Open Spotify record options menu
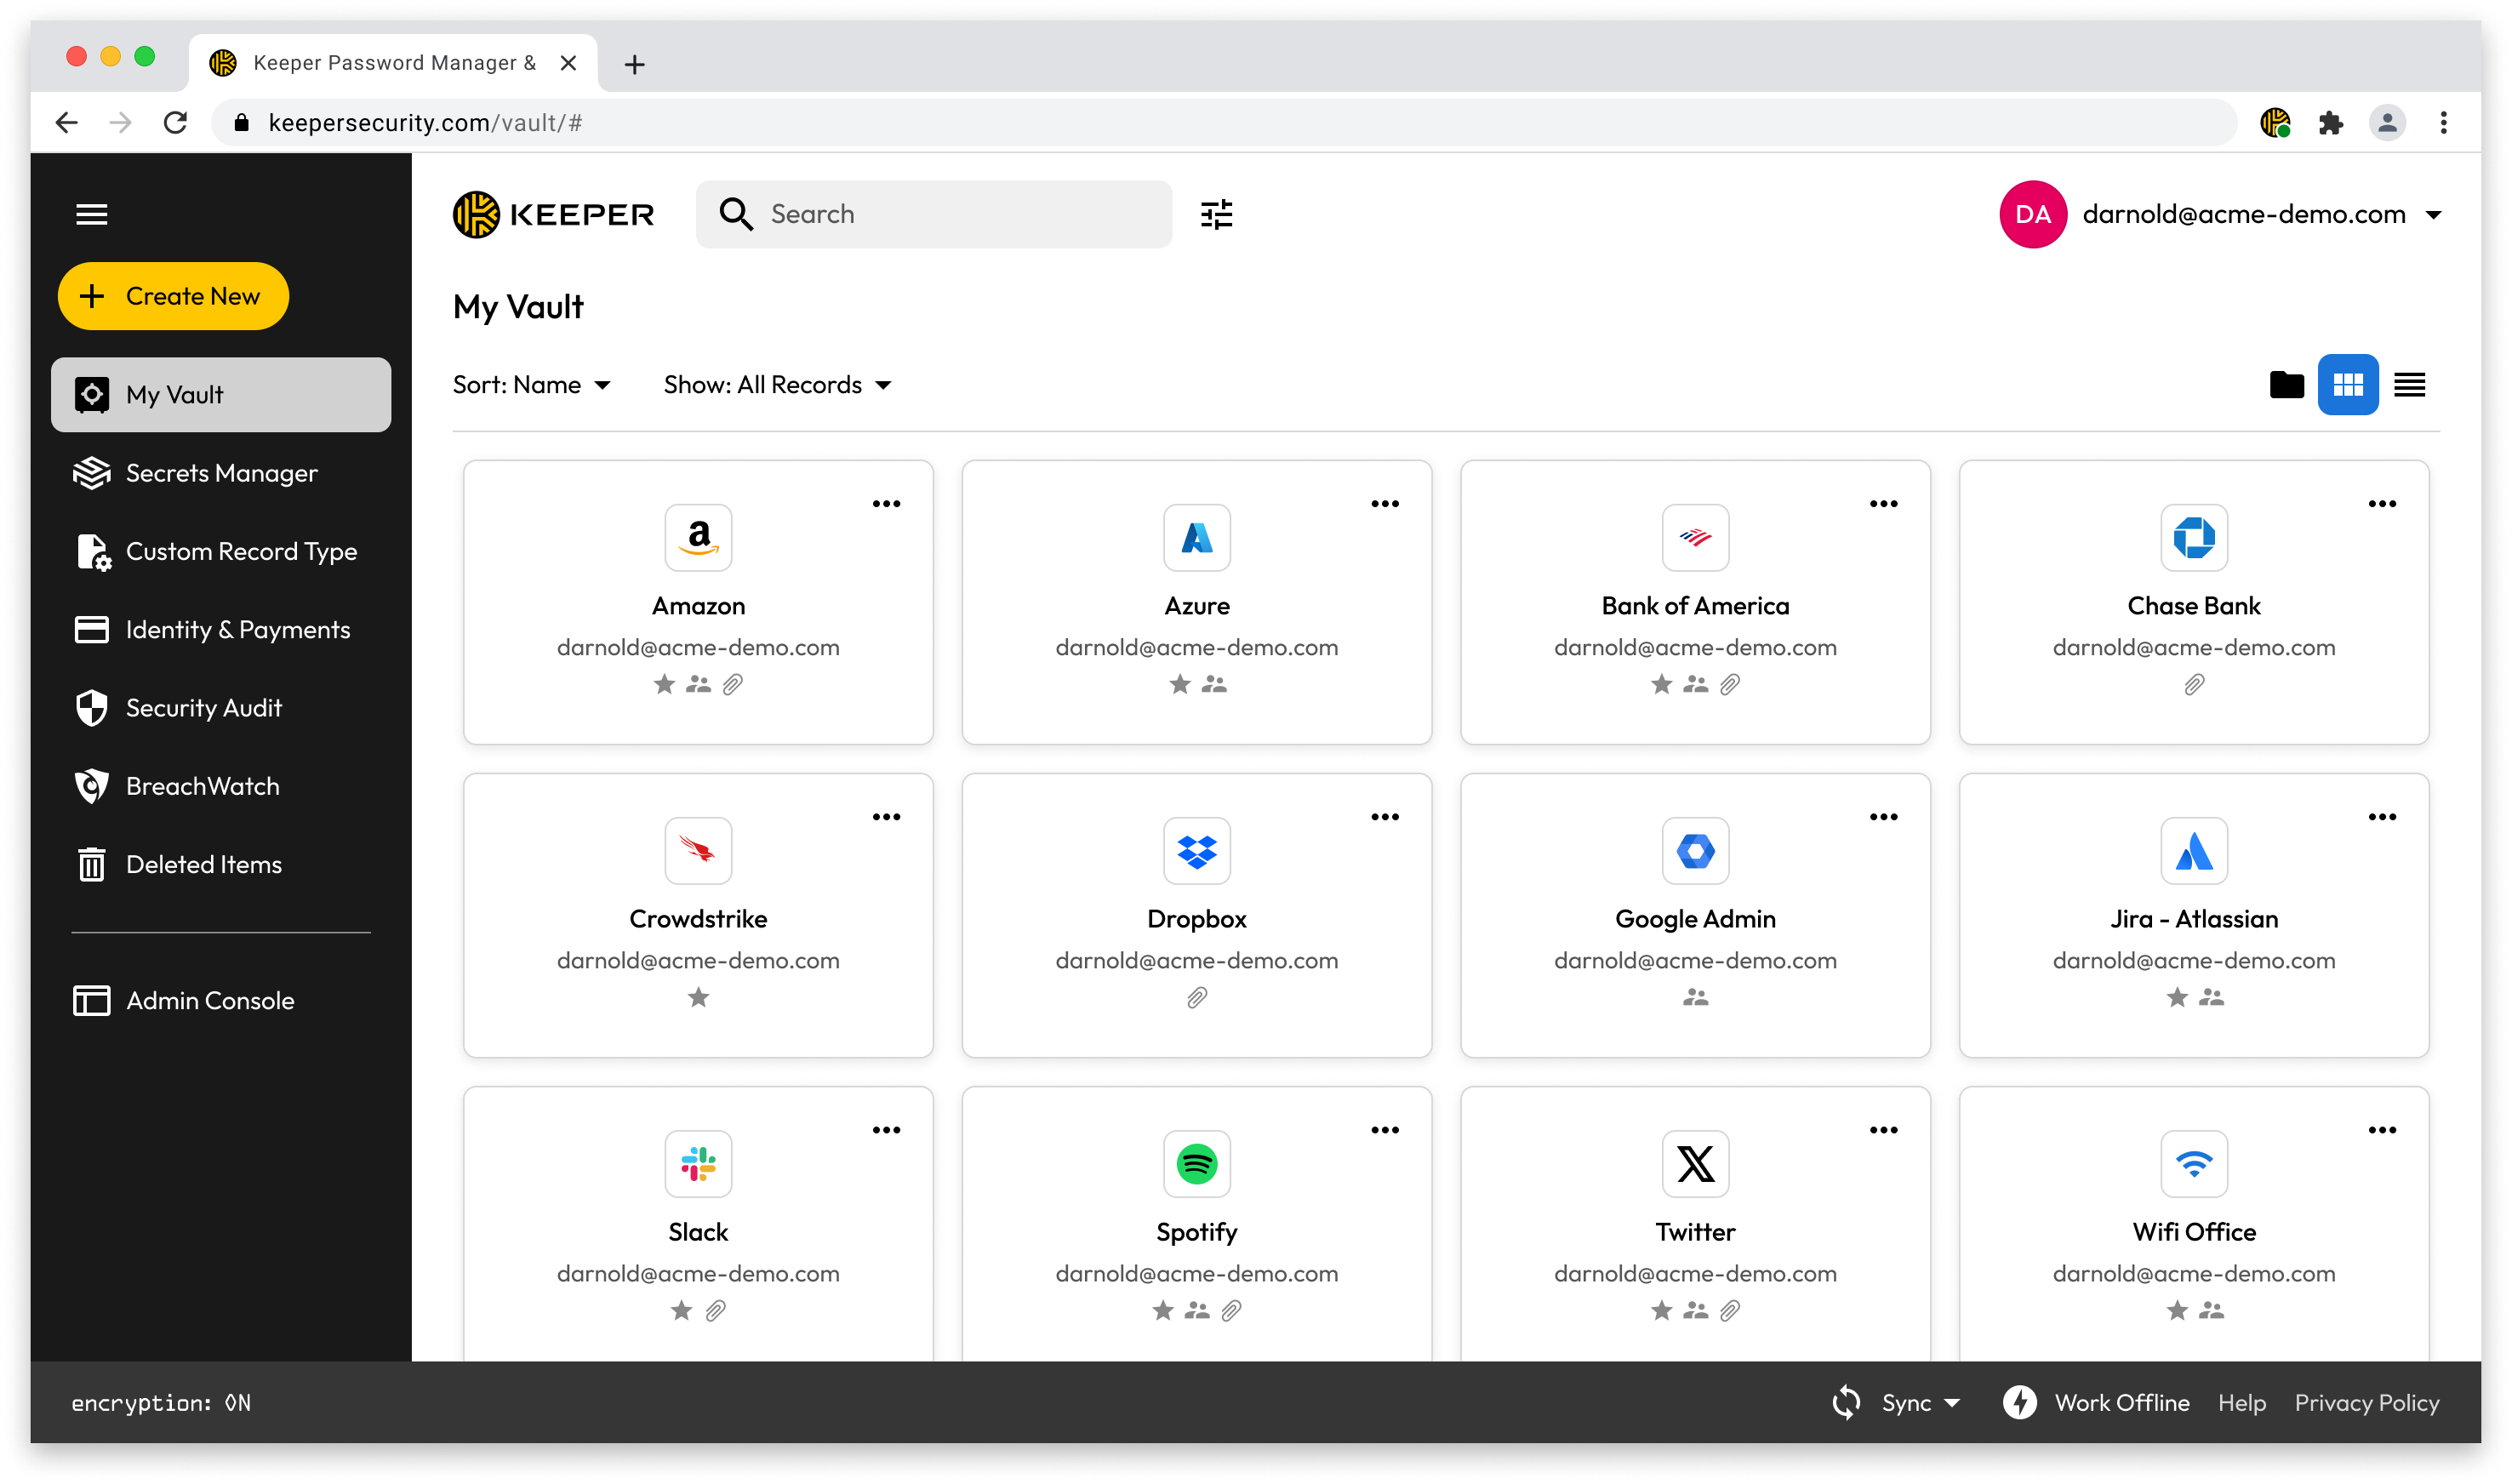 coord(1384,1129)
